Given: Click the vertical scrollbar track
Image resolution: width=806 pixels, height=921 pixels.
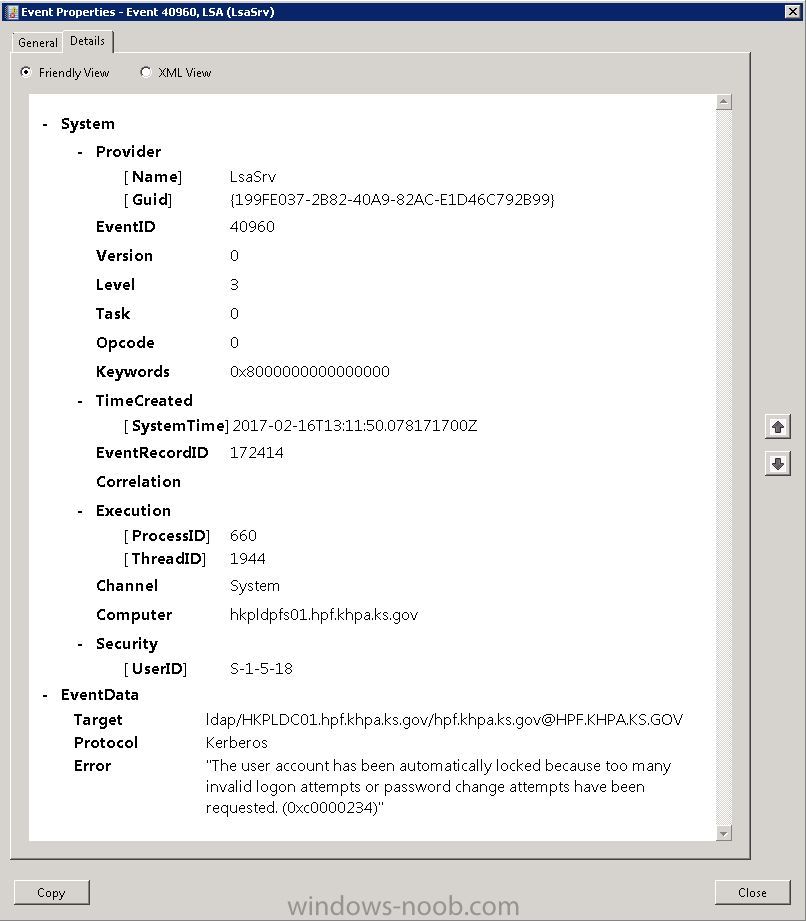Looking at the screenshot, I should 724,468.
